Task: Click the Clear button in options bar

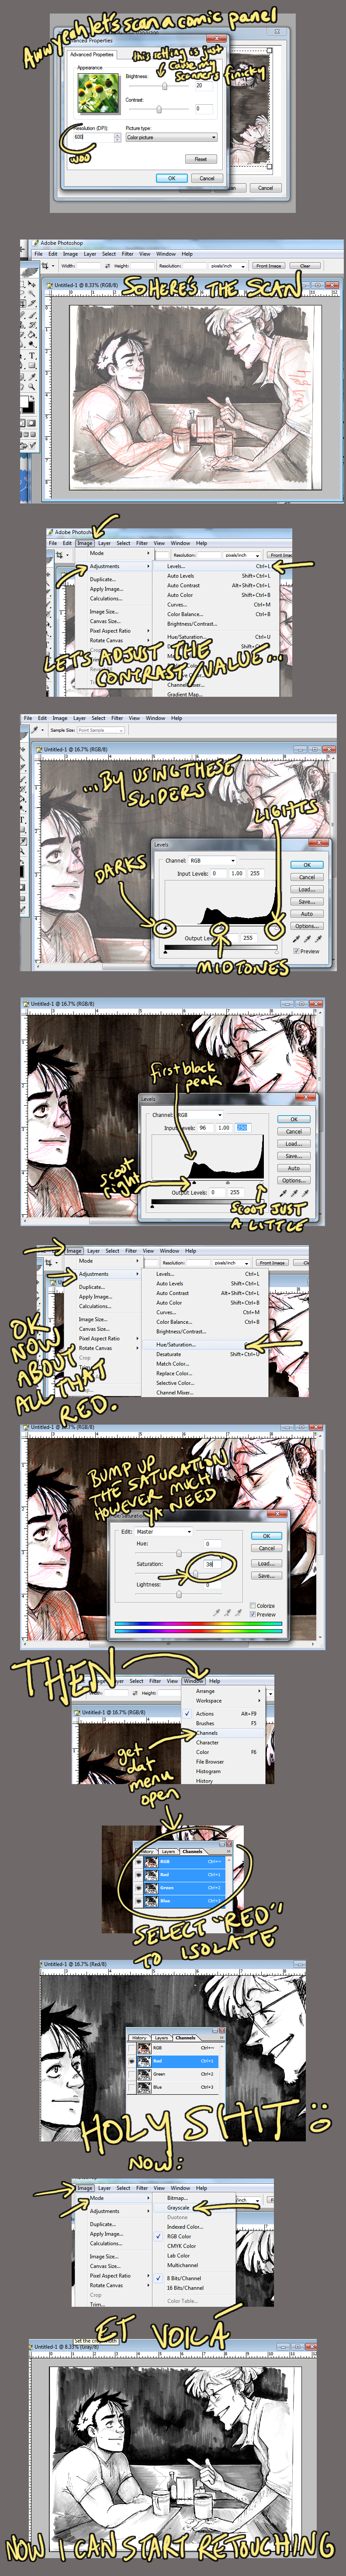Action: [305, 266]
